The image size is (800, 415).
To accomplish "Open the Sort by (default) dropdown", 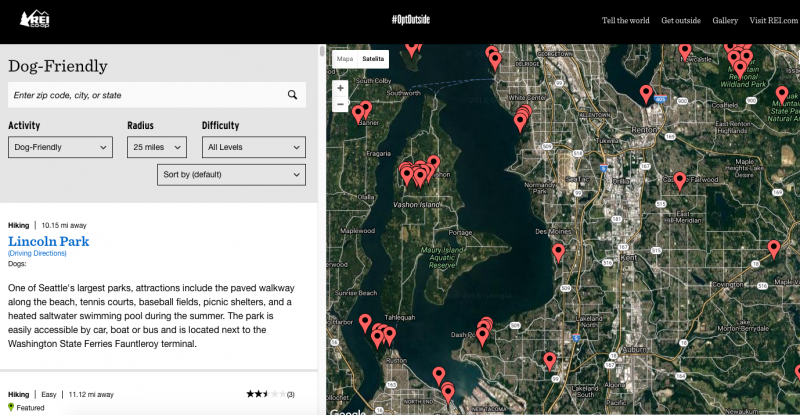I will [231, 175].
